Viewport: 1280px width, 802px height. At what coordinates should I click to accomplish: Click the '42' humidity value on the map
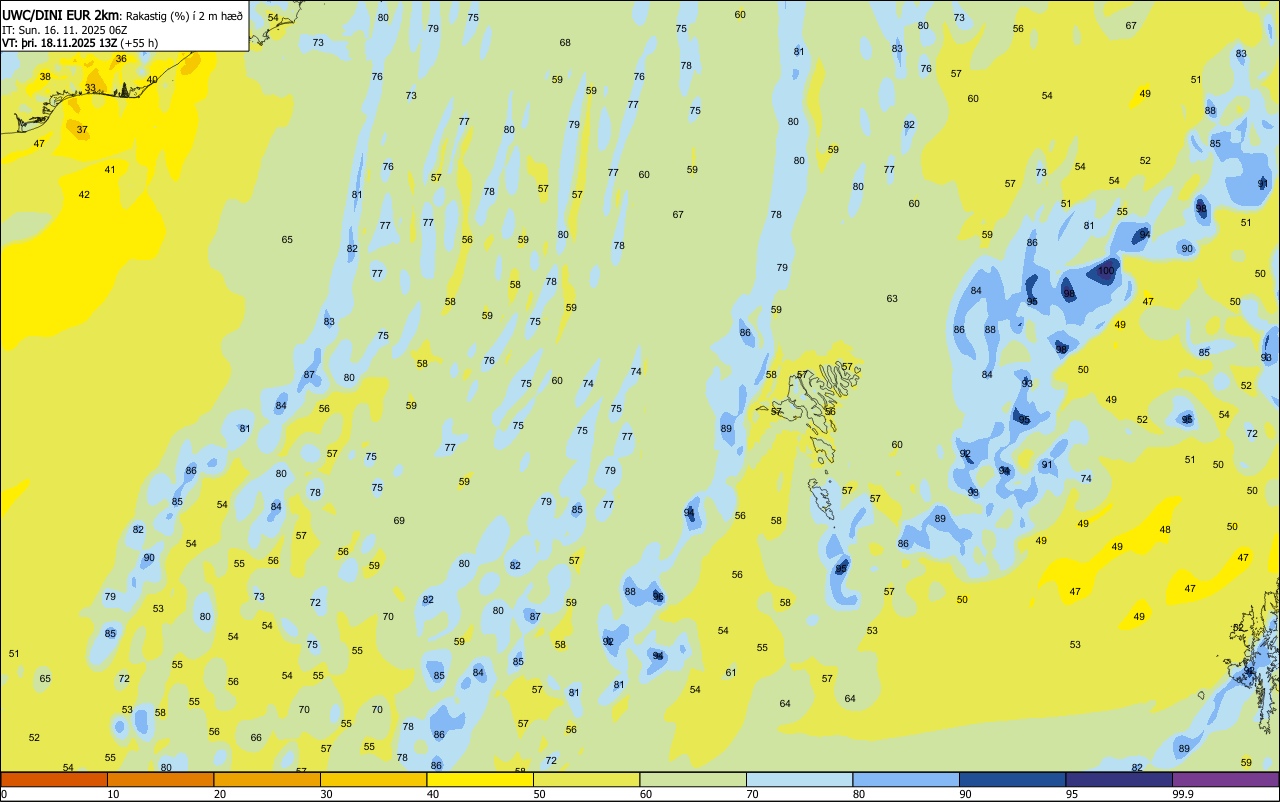click(x=84, y=195)
